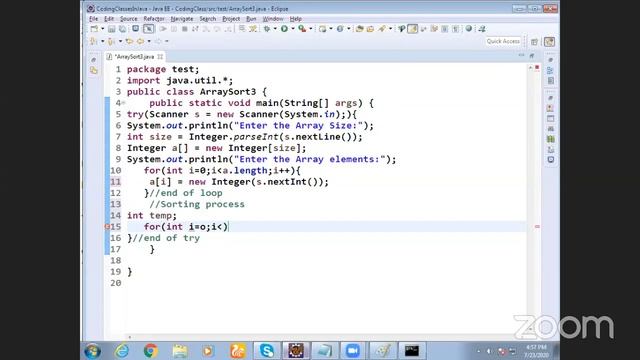Open the Windows Start button
The height and width of the screenshot is (360, 640).
93,351
